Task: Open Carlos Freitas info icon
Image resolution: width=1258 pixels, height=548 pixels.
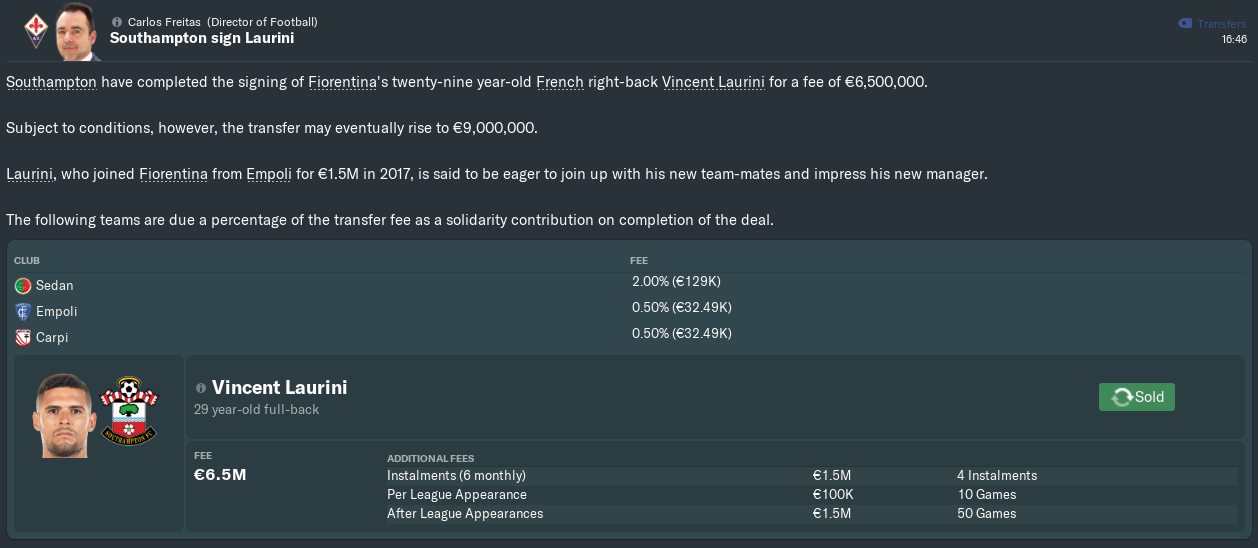Action: (117, 21)
